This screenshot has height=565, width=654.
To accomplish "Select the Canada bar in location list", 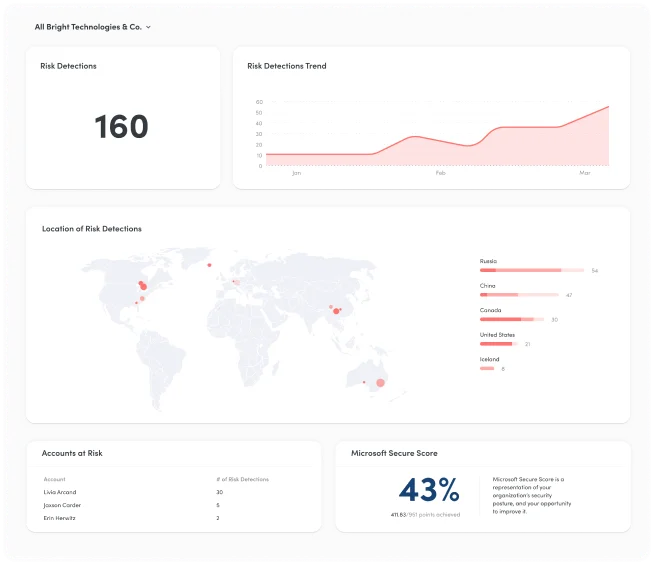I will [512, 319].
